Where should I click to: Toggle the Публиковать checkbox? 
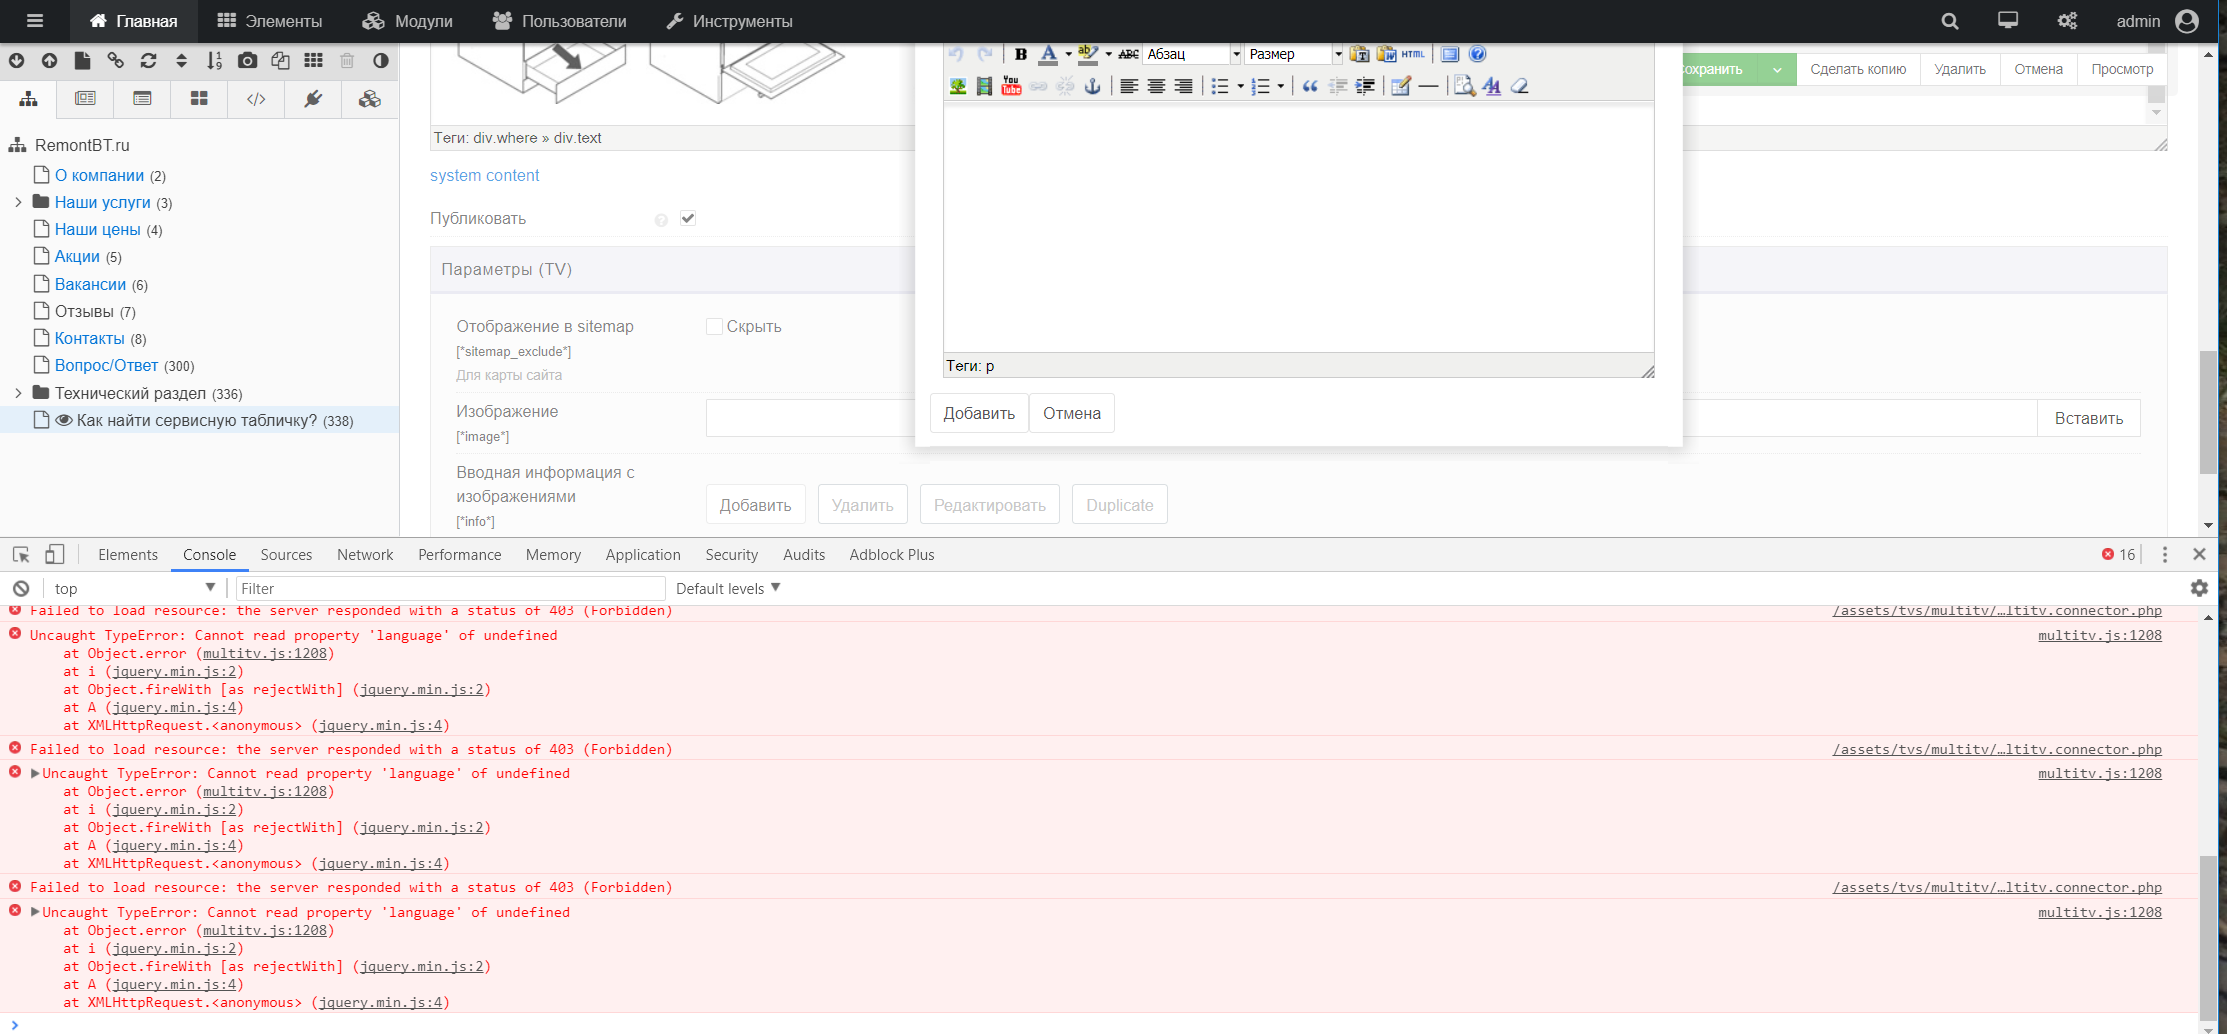coord(688,218)
